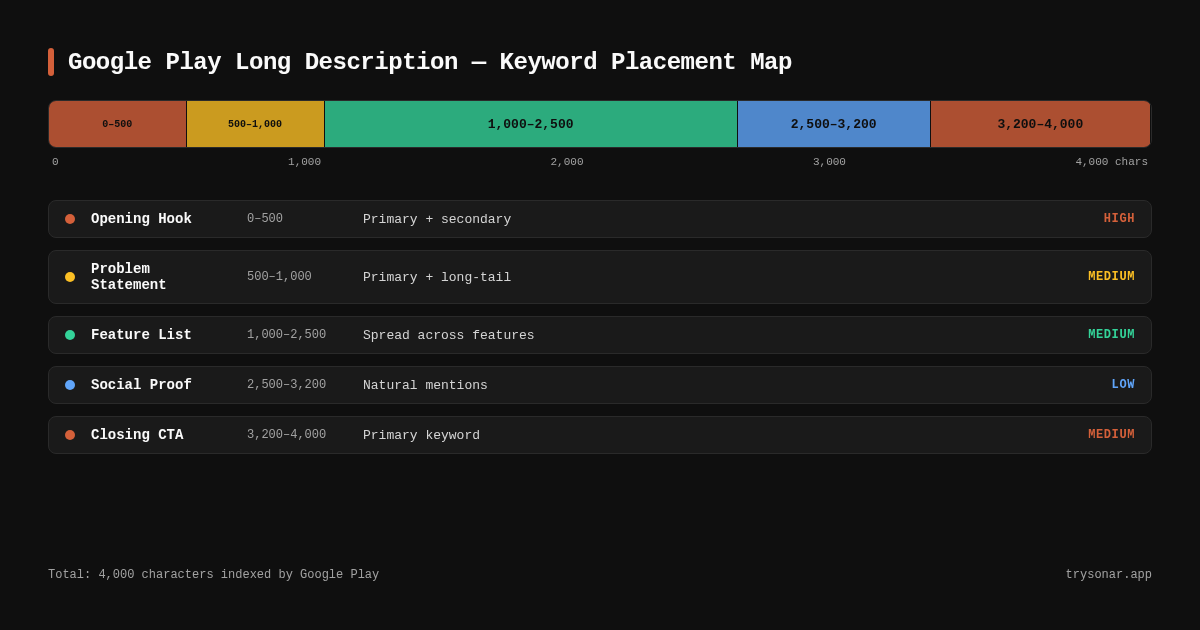
Task: Click the 'Primary + long-tail' text
Action: (437, 277)
